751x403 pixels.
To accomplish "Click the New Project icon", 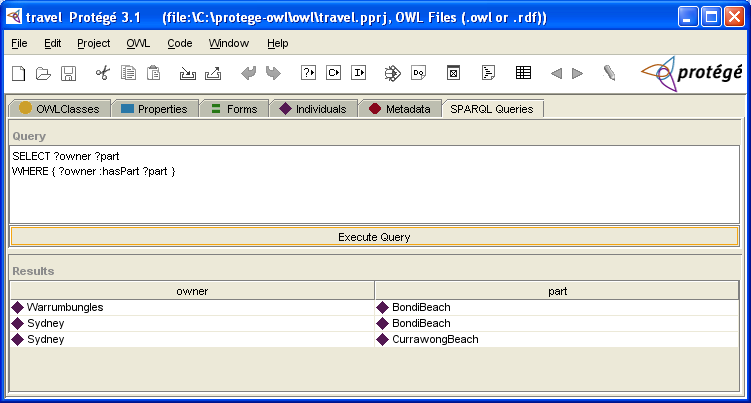I will tap(18, 73).
